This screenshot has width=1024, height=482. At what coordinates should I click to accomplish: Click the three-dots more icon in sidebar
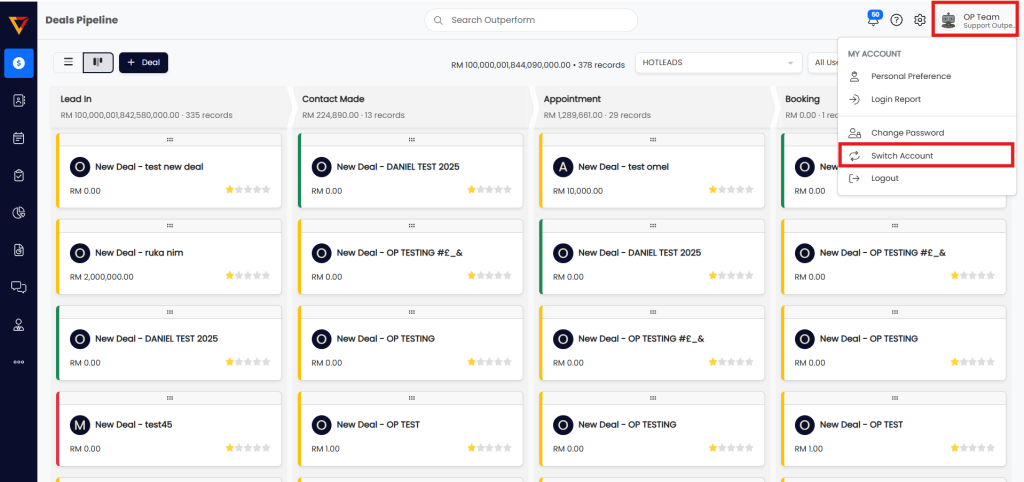tap(18, 362)
